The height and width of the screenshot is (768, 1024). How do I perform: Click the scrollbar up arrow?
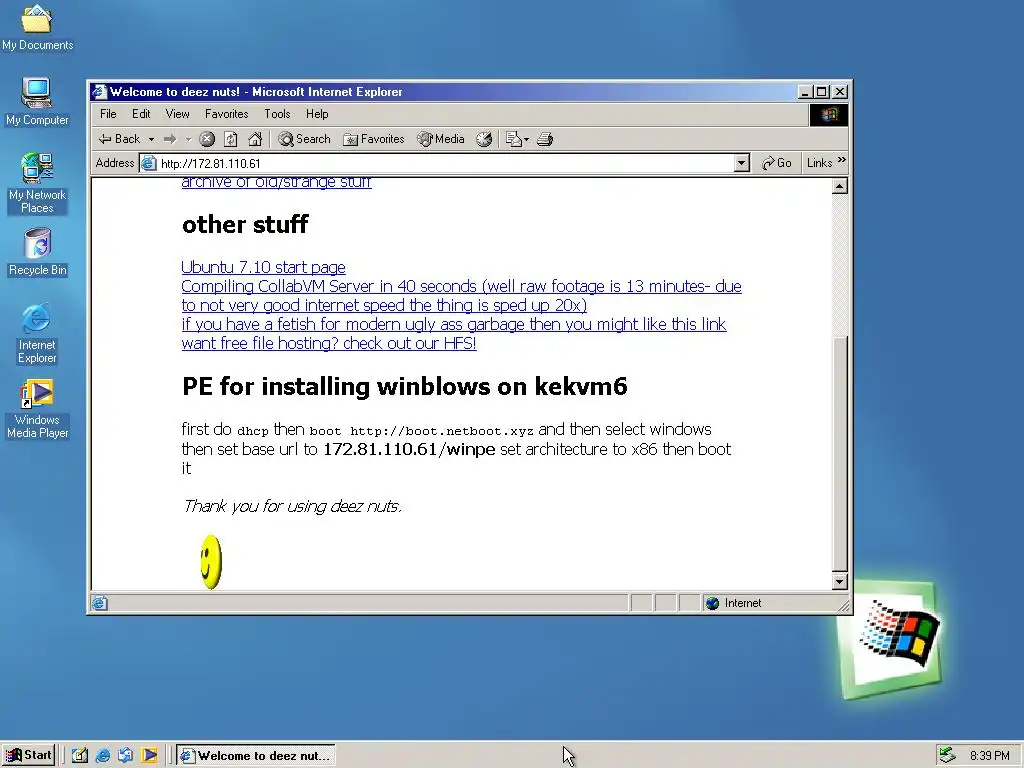[x=840, y=187]
